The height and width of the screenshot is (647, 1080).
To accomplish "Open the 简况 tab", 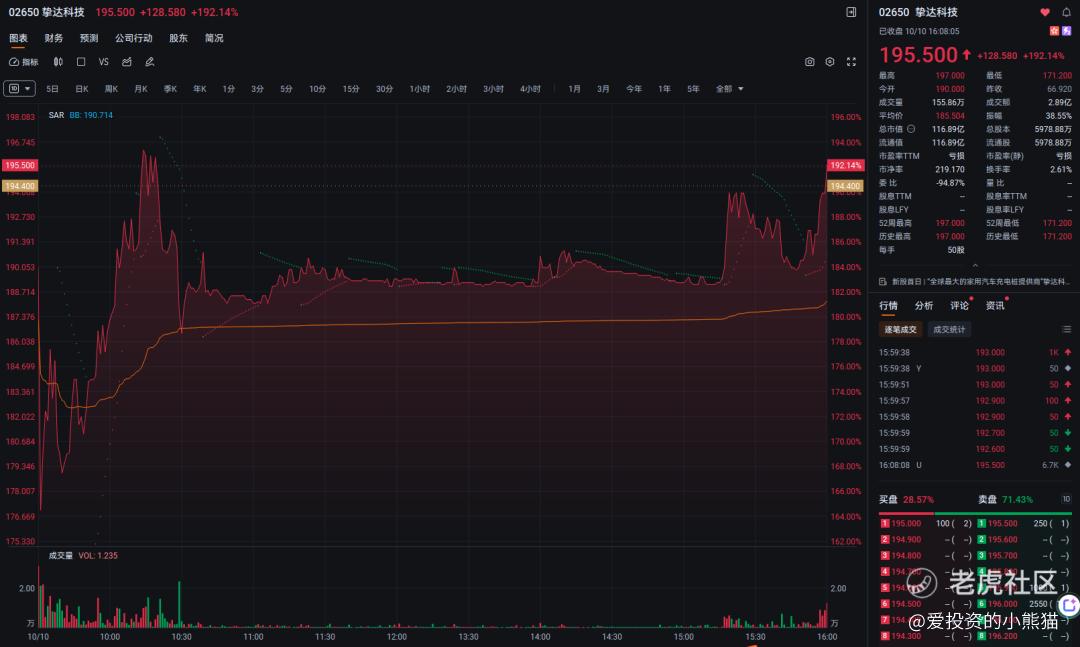I will [x=214, y=38].
